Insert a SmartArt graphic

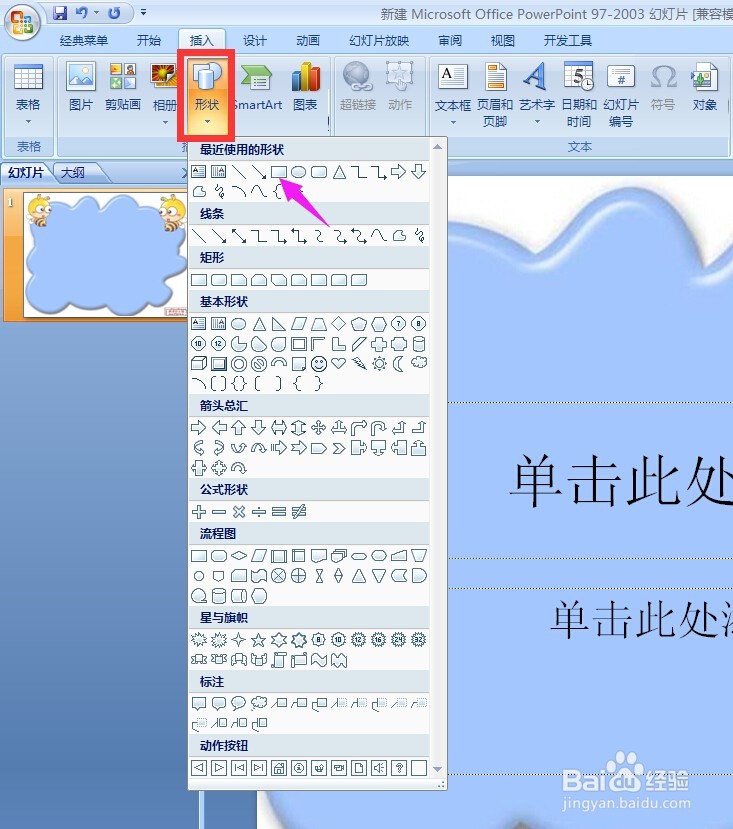coord(258,87)
